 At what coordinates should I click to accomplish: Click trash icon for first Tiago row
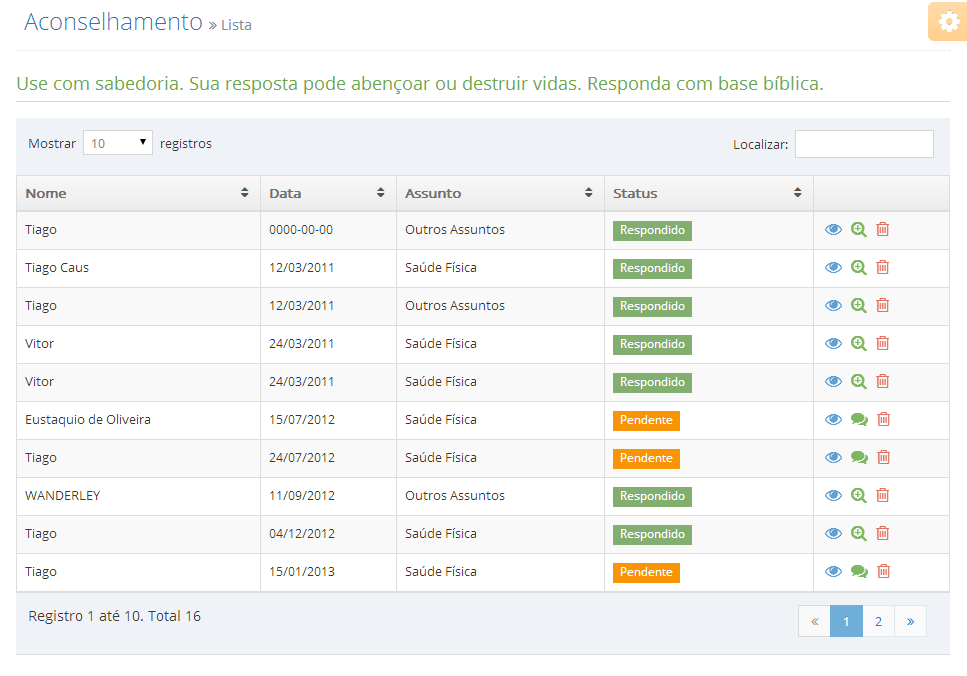(883, 229)
